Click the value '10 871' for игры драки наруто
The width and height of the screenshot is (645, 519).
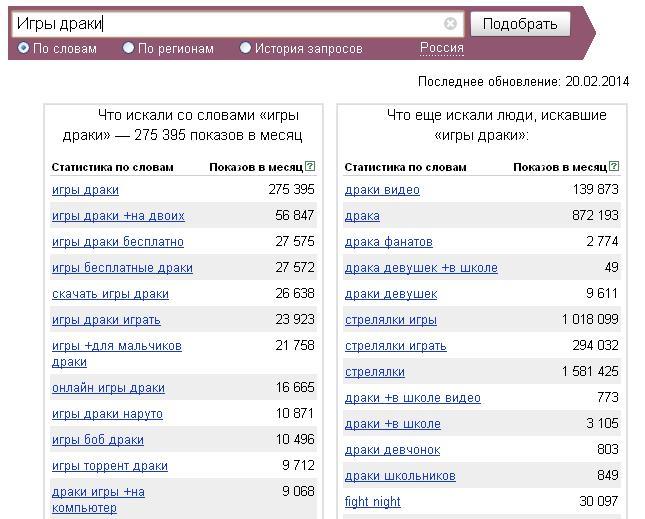click(x=295, y=413)
